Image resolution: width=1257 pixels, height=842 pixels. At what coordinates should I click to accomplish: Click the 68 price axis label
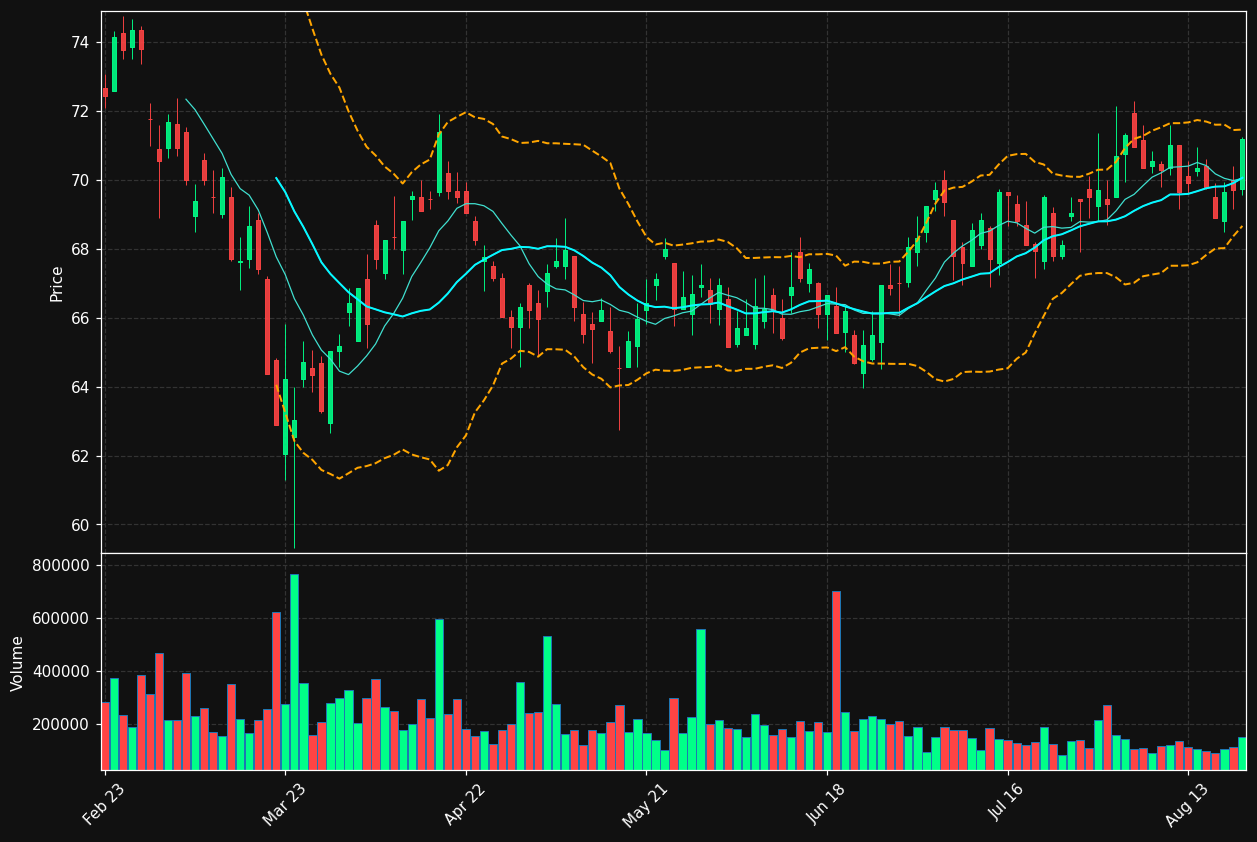tap(80, 249)
